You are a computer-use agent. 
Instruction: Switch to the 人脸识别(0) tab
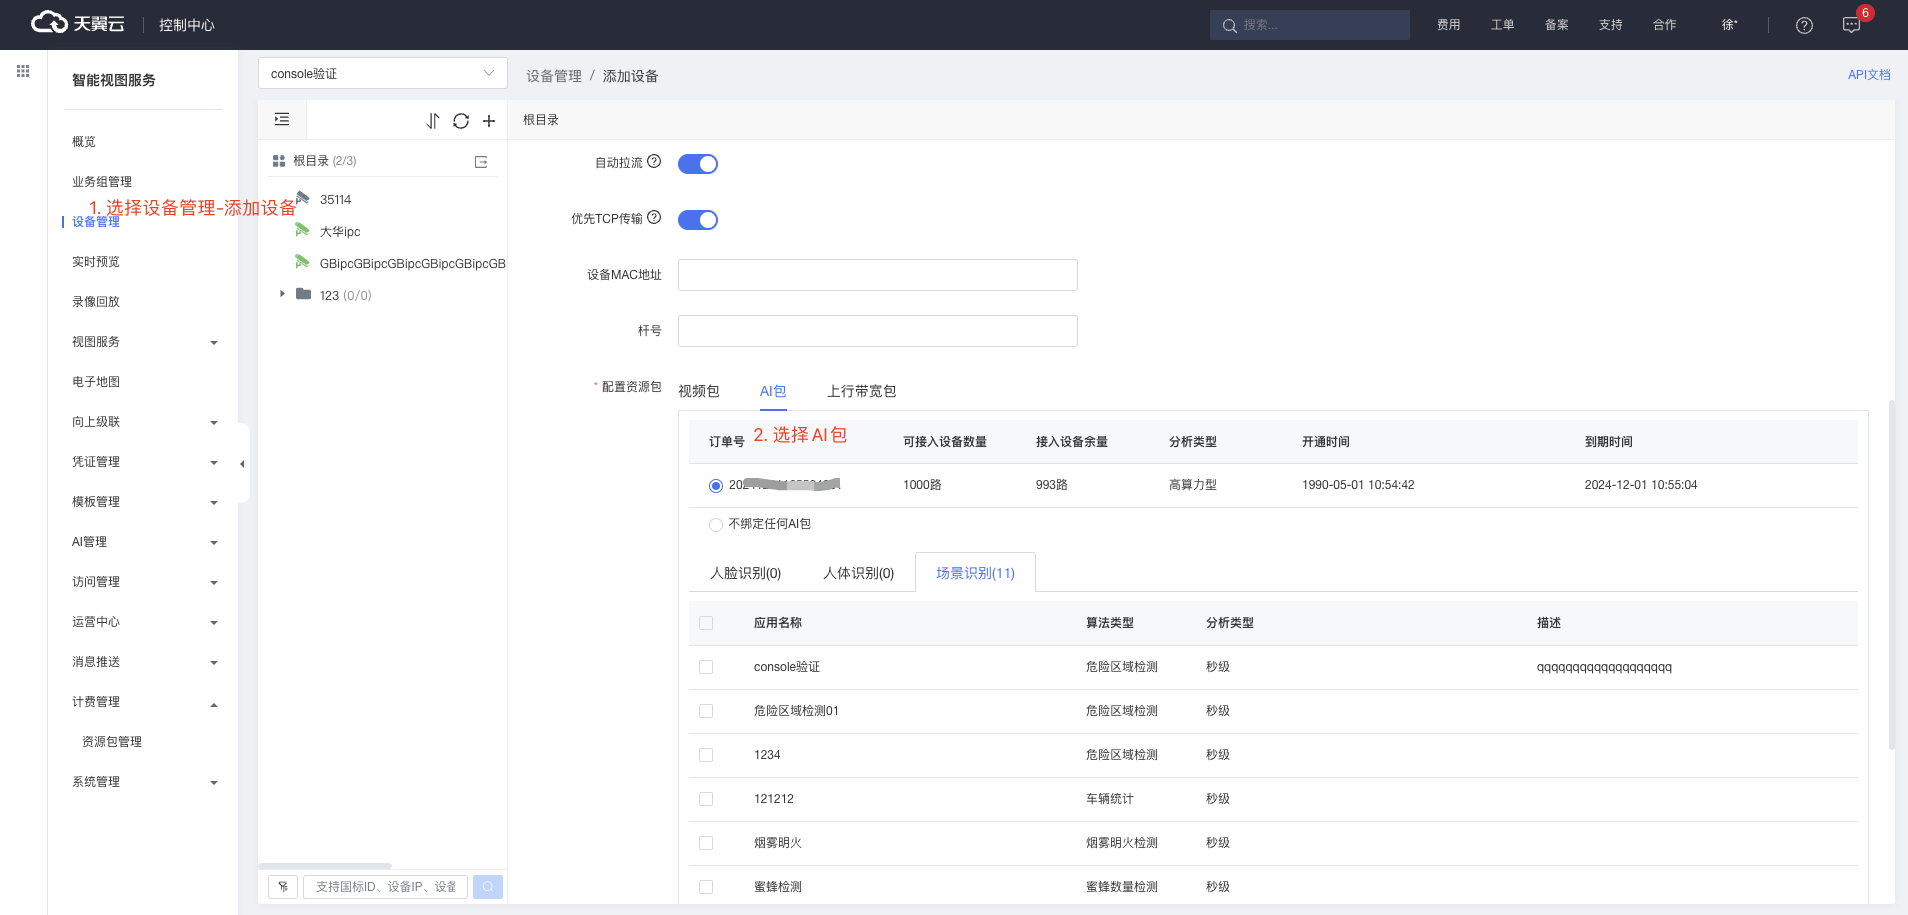[x=745, y=573]
